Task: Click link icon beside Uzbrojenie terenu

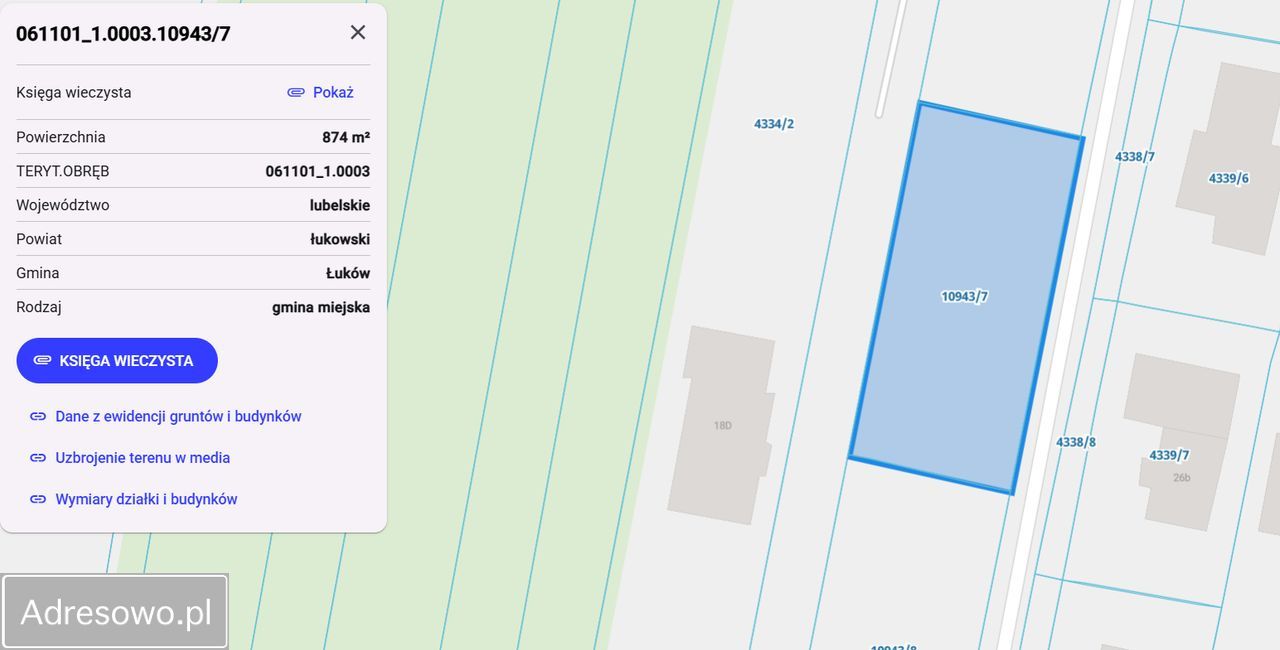Action: (38, 458)
